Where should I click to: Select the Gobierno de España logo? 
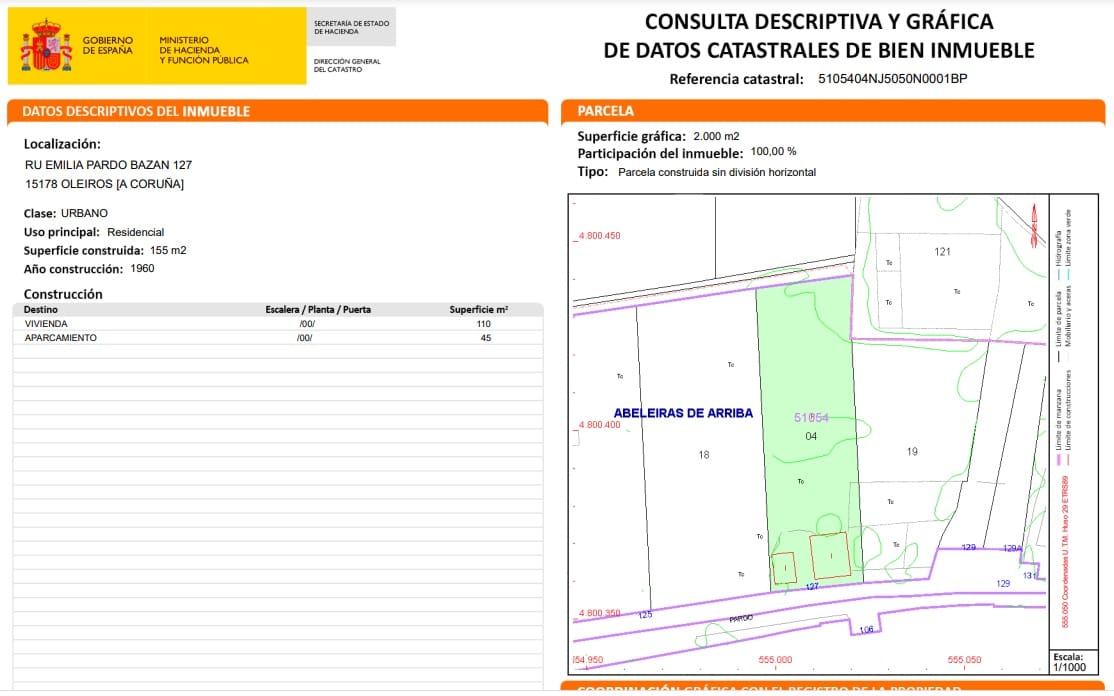pos(75,45)
